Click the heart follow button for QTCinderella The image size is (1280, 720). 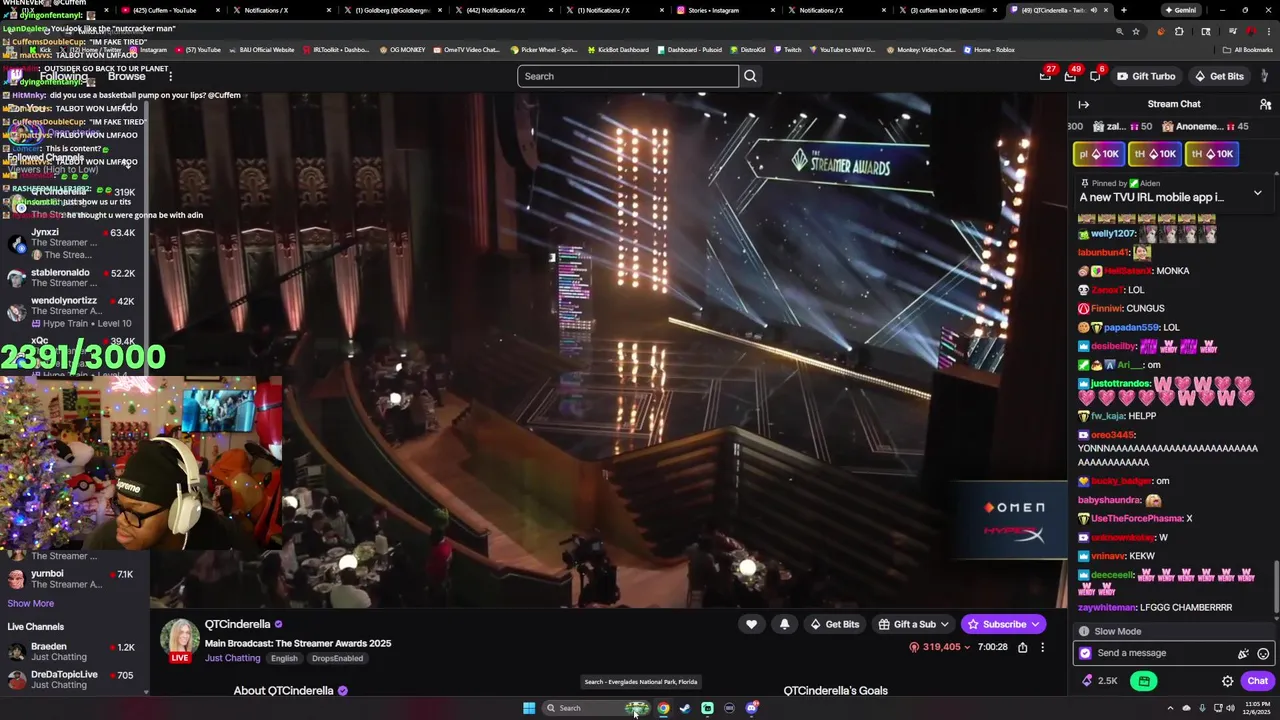point(751,624)
